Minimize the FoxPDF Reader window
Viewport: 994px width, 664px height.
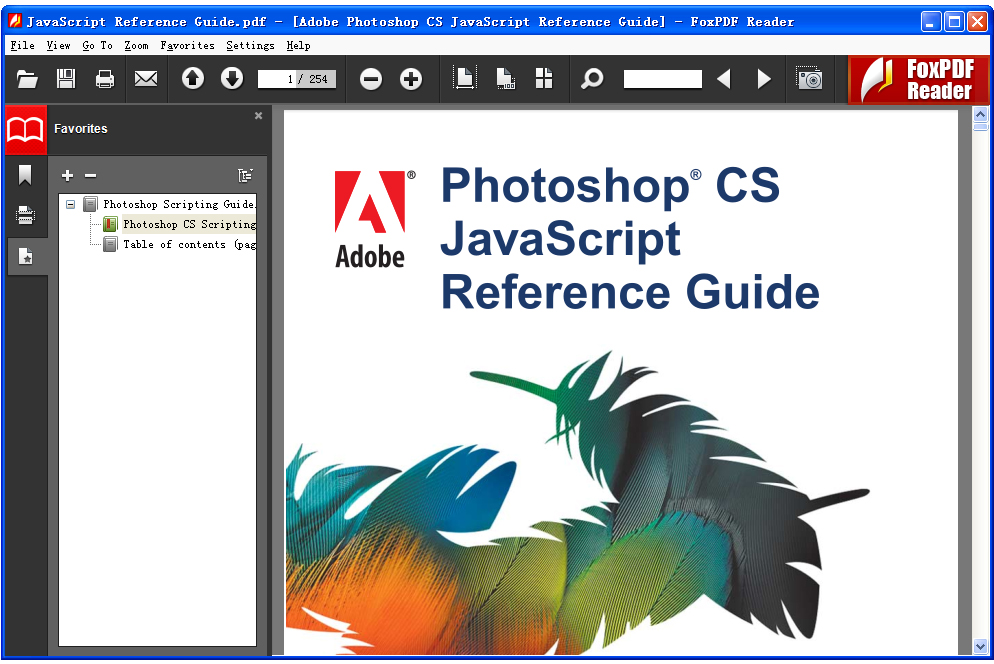(931, 22)
